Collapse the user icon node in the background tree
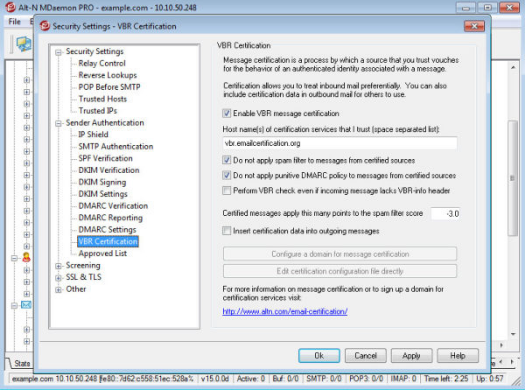Viewport: 526px width, 391px height. click(14, 258)
